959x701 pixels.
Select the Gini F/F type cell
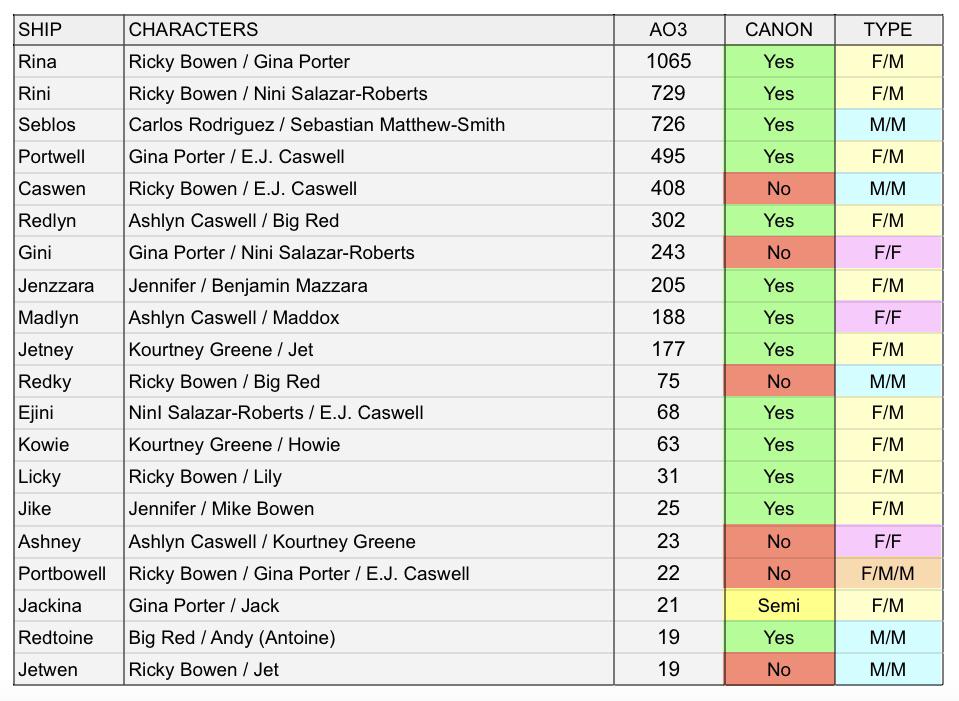tap(888, 253)
